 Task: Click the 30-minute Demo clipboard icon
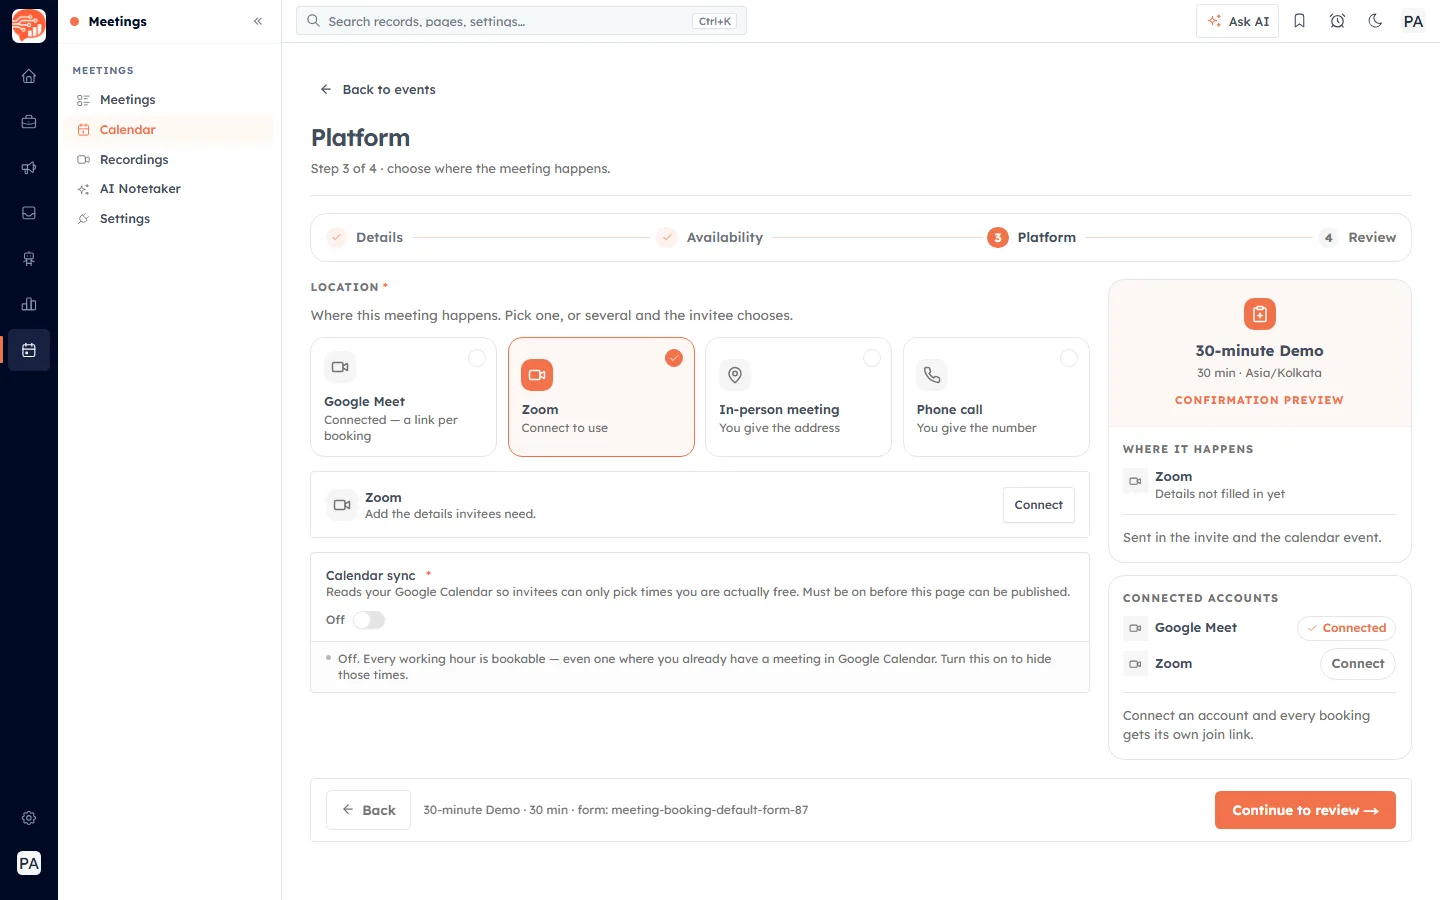pos(1260,314)
